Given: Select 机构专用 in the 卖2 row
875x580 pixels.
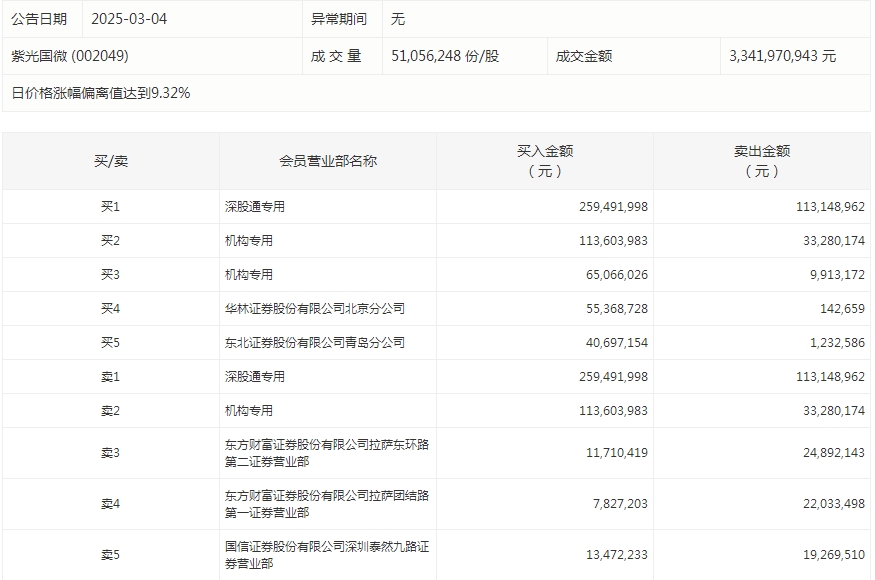Looking at the screenshot, I should (x=249, y=411).
